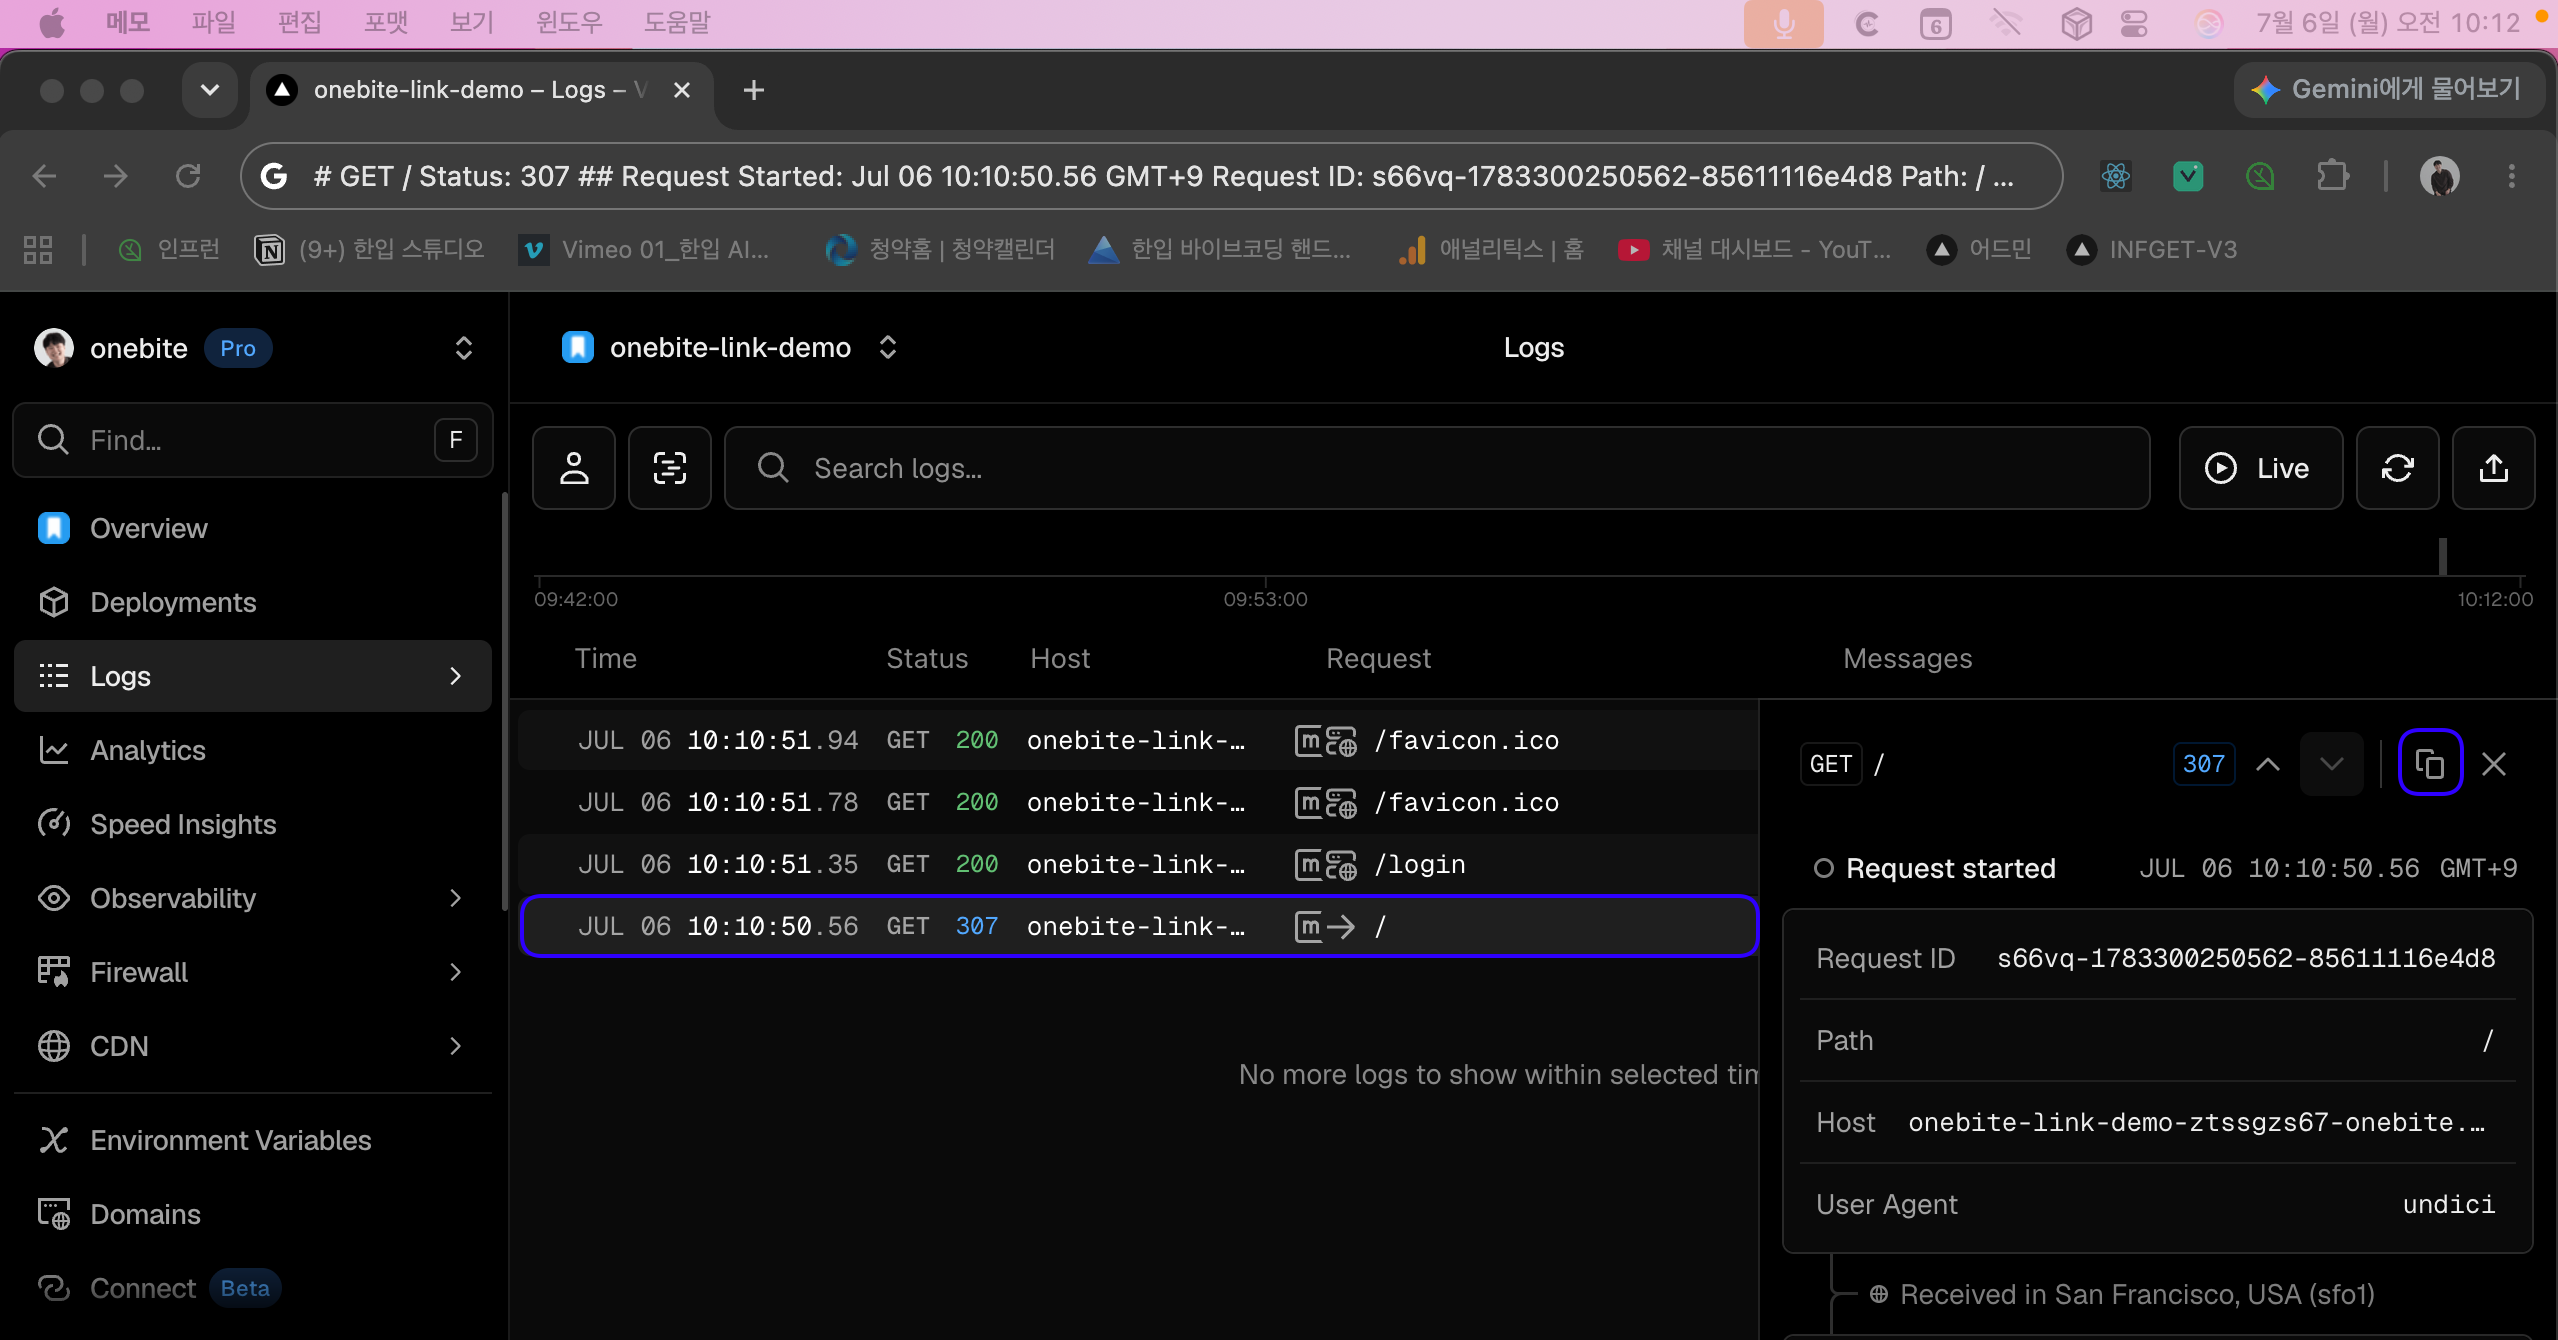Toggle Live log streaming

point(2260,468)
